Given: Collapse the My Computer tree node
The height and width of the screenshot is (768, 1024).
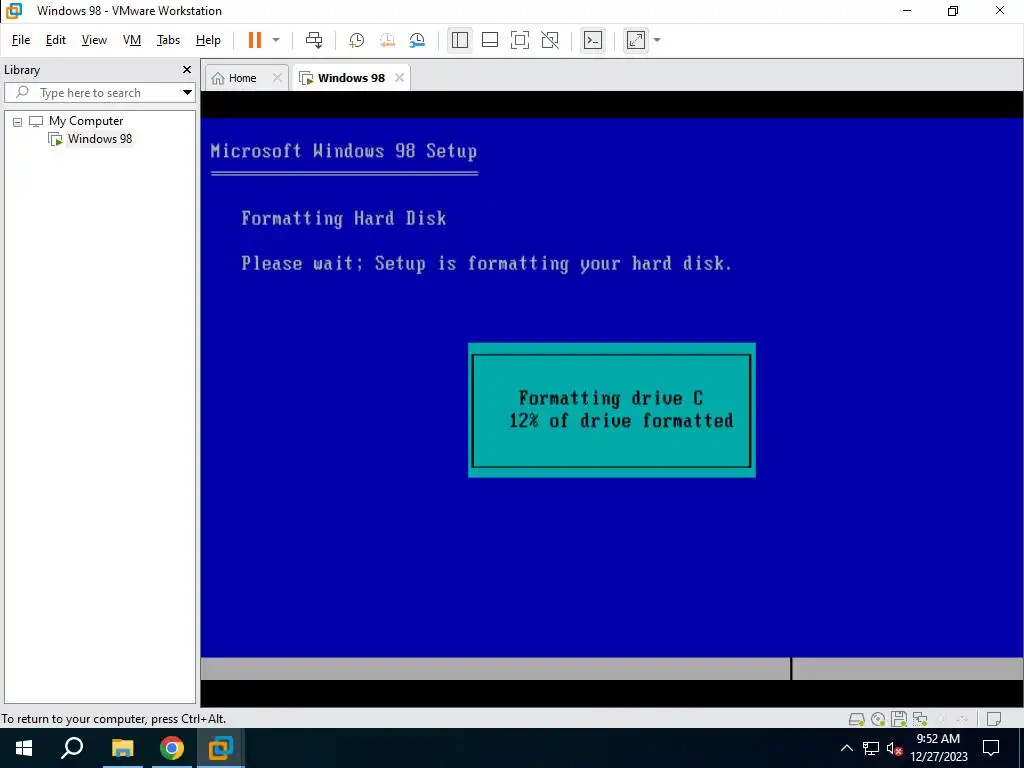Looking at the screenshot, I should tap(18, 121).
